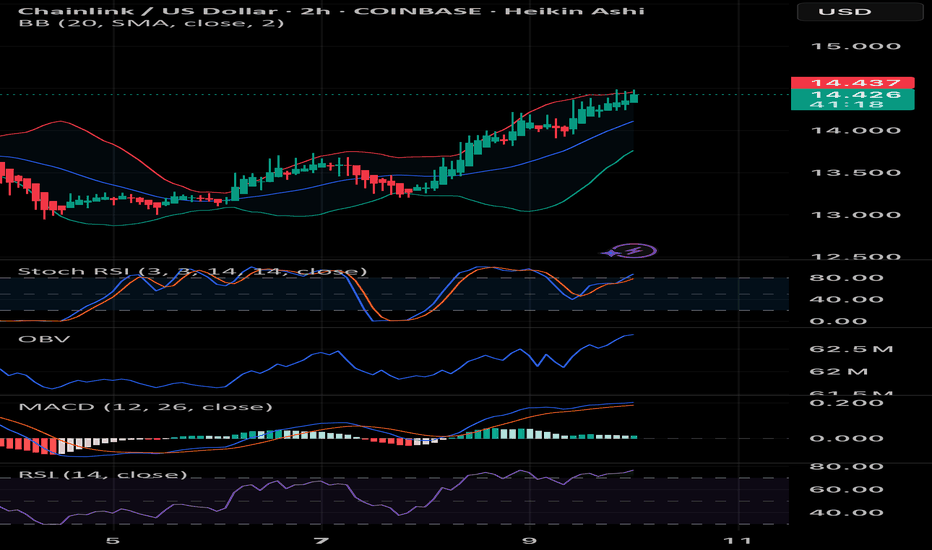Select the RSI (14, close) legend

tap(102, 474)
